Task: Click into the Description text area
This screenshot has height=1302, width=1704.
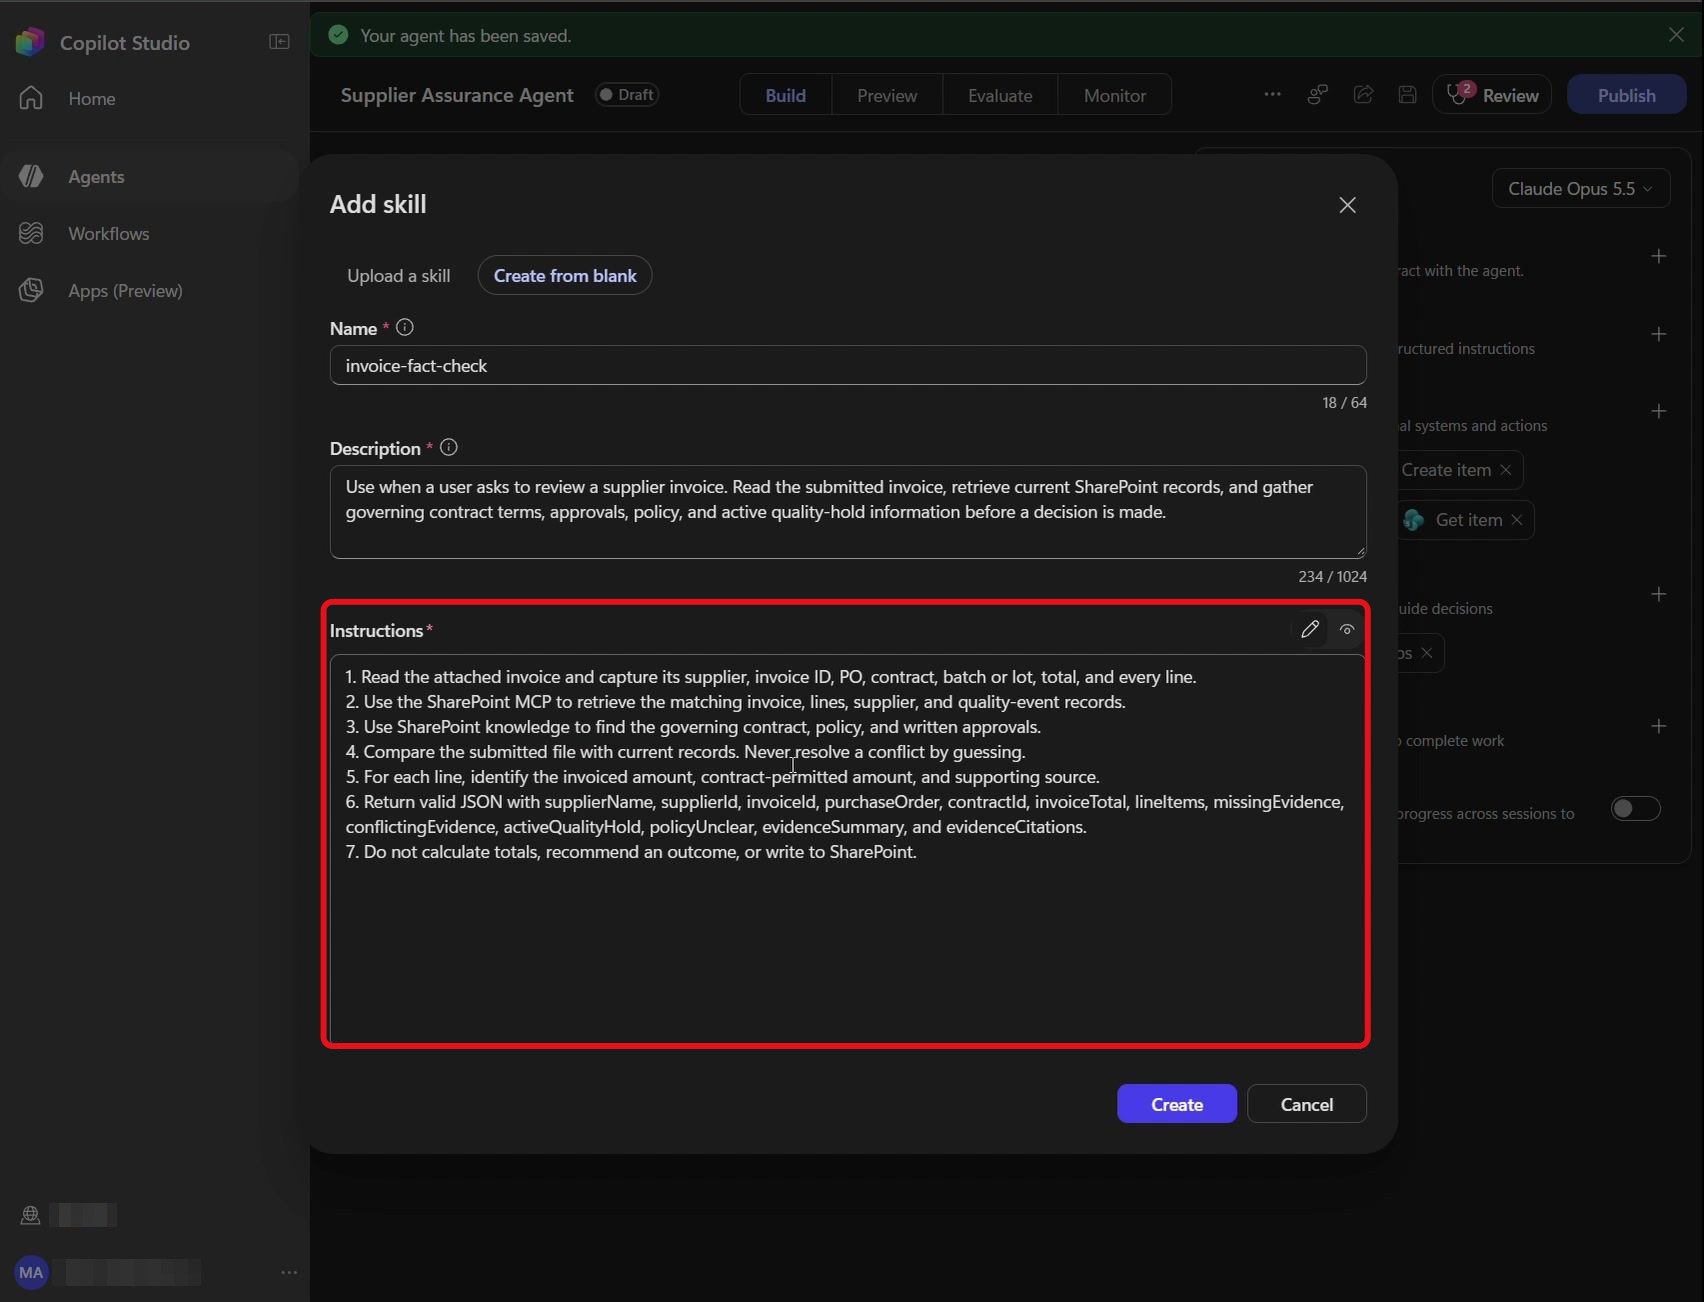Action: (848, 511)
